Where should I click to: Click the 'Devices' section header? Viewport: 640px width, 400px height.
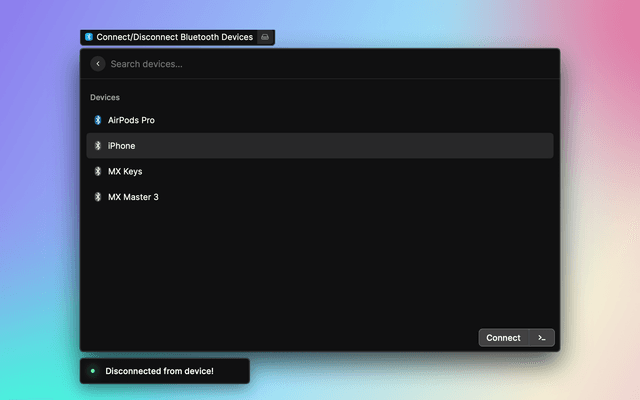pyautogui.click(x=105, y=98)
